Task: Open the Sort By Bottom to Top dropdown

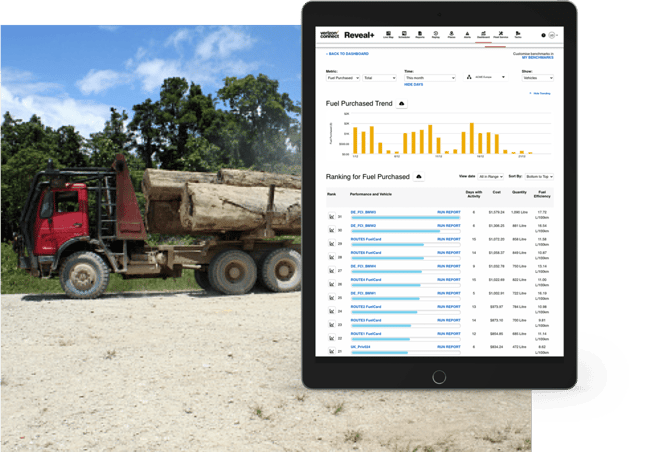Action: pyautogui.click(x=539, y=177)
